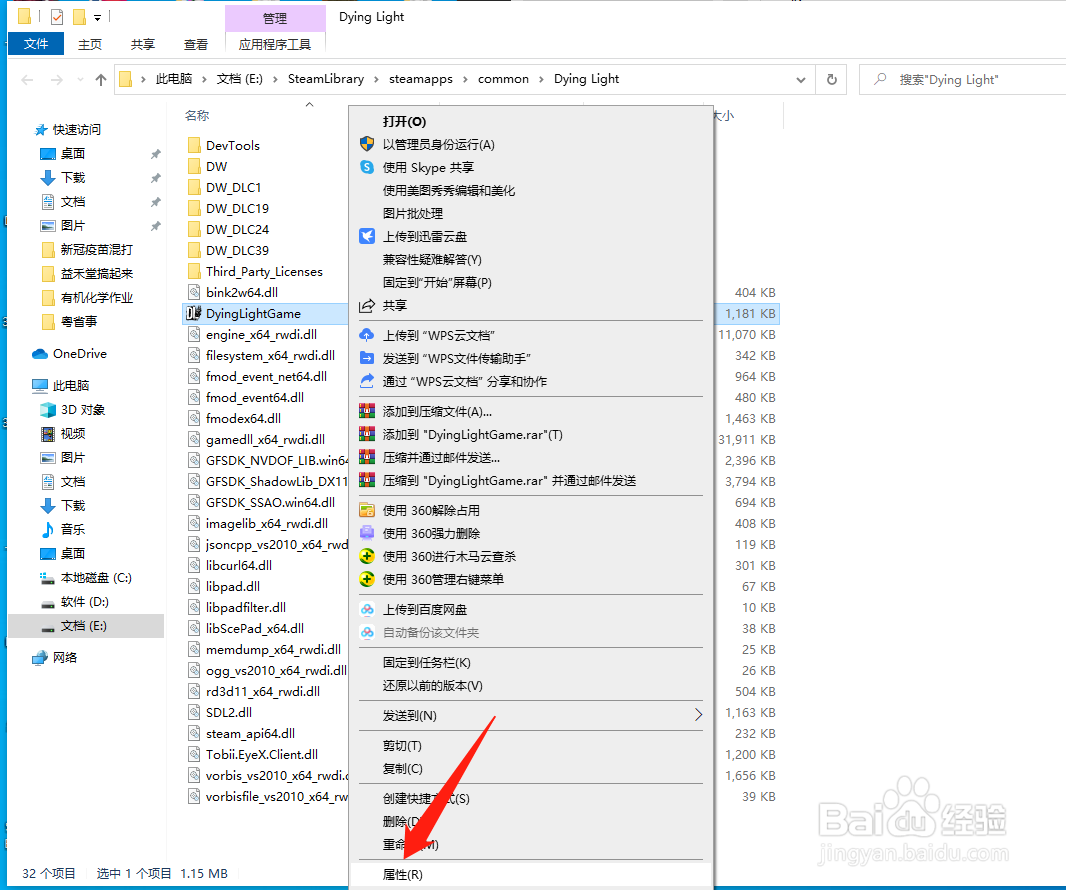This screenshot has width=1066, height=890.
Task: Click the OneDrive cloud icon in sidebar
Action: [x=40, y=354]
